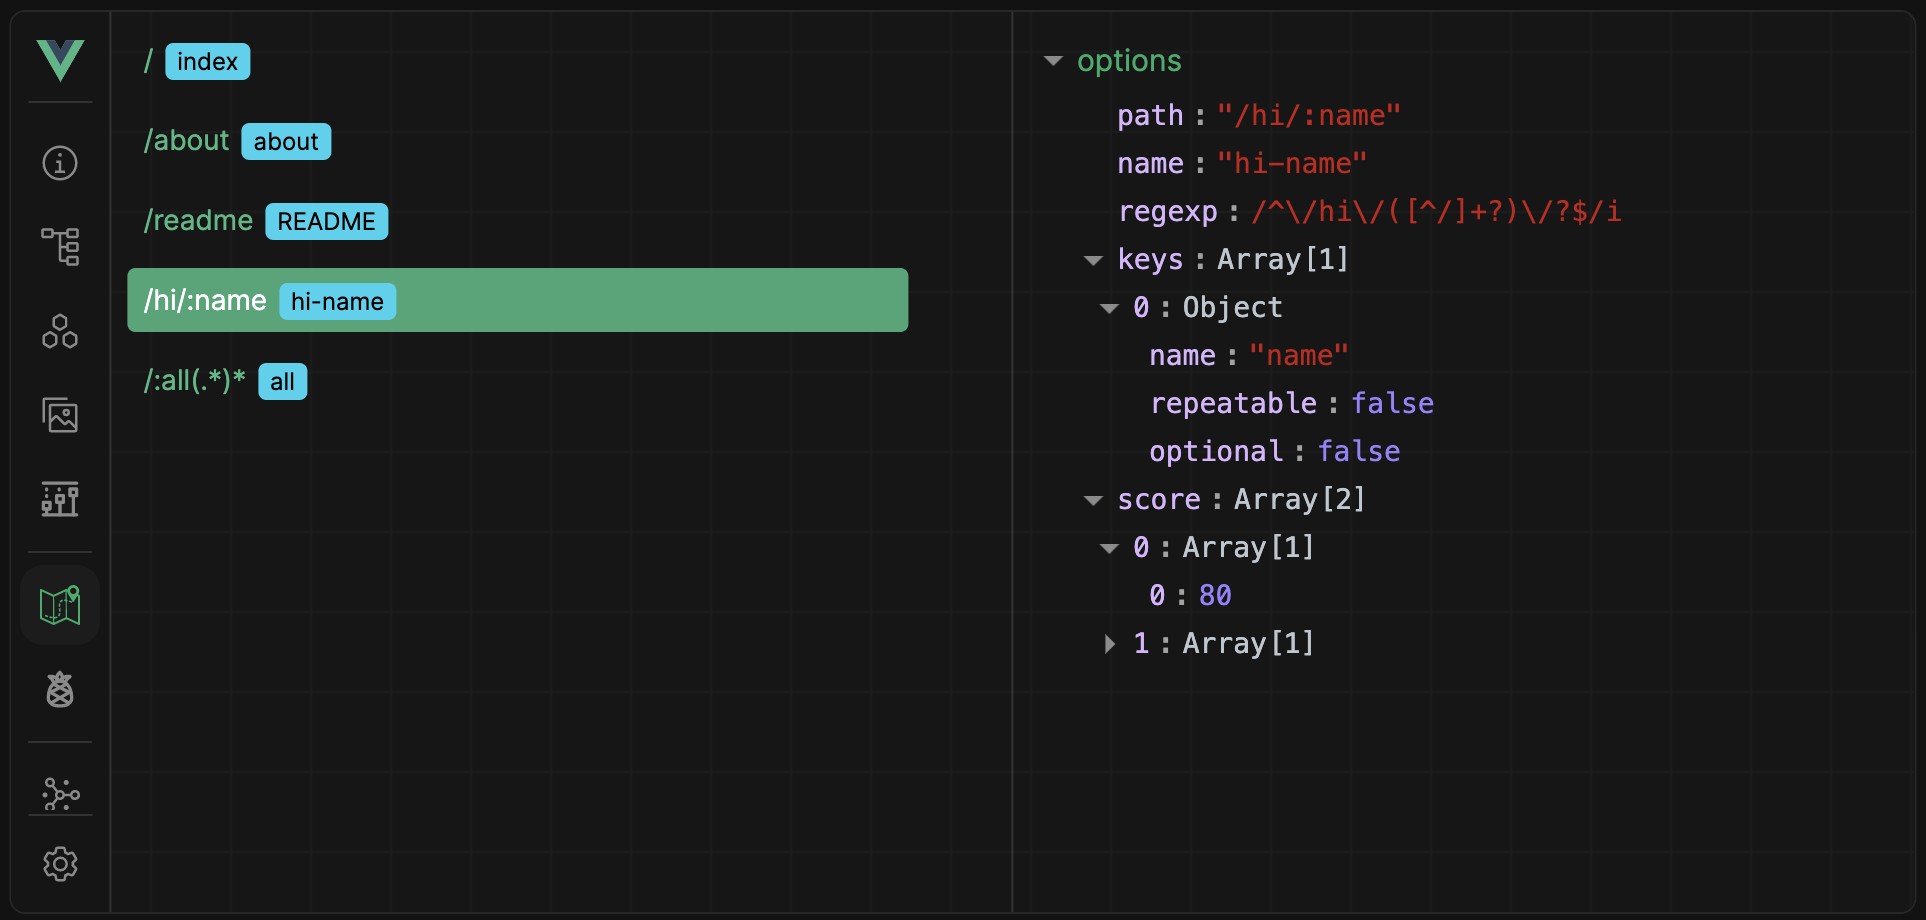The width and height of the screenshot is (1926, 920).
Task: Click the score value 80
Action: 1215,596
